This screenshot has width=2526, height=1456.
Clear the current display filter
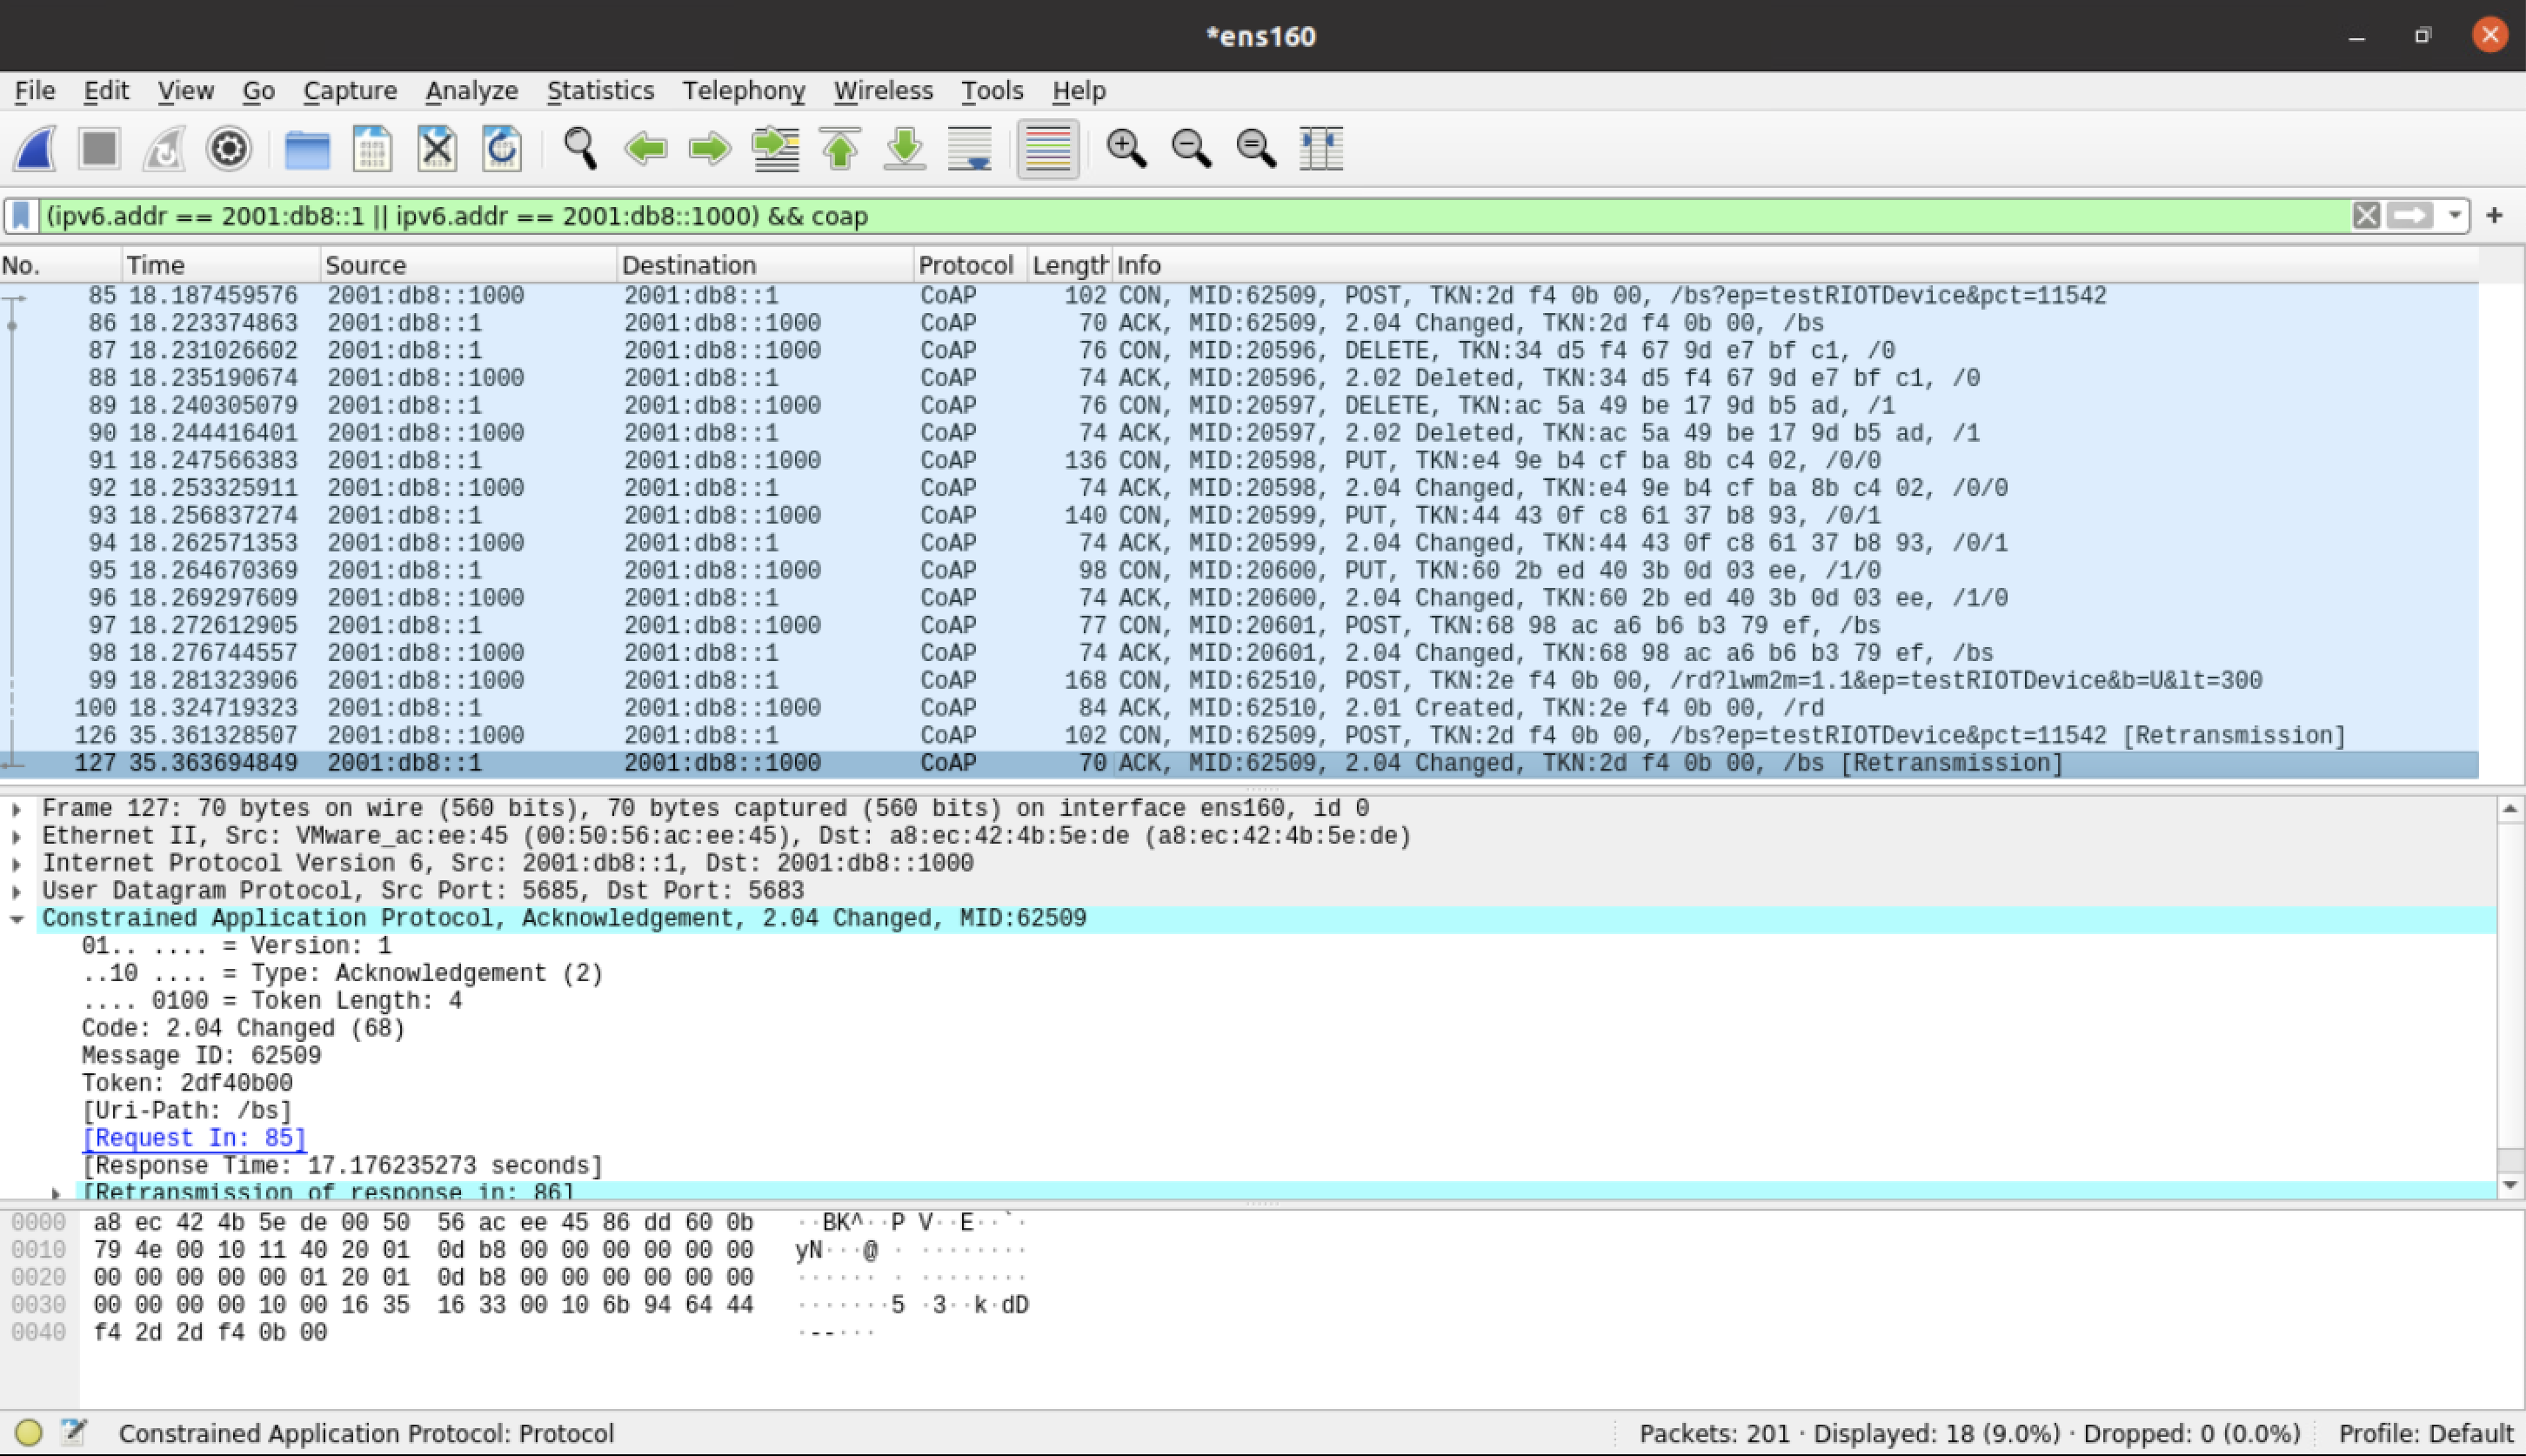click(x=2367, y=215)
